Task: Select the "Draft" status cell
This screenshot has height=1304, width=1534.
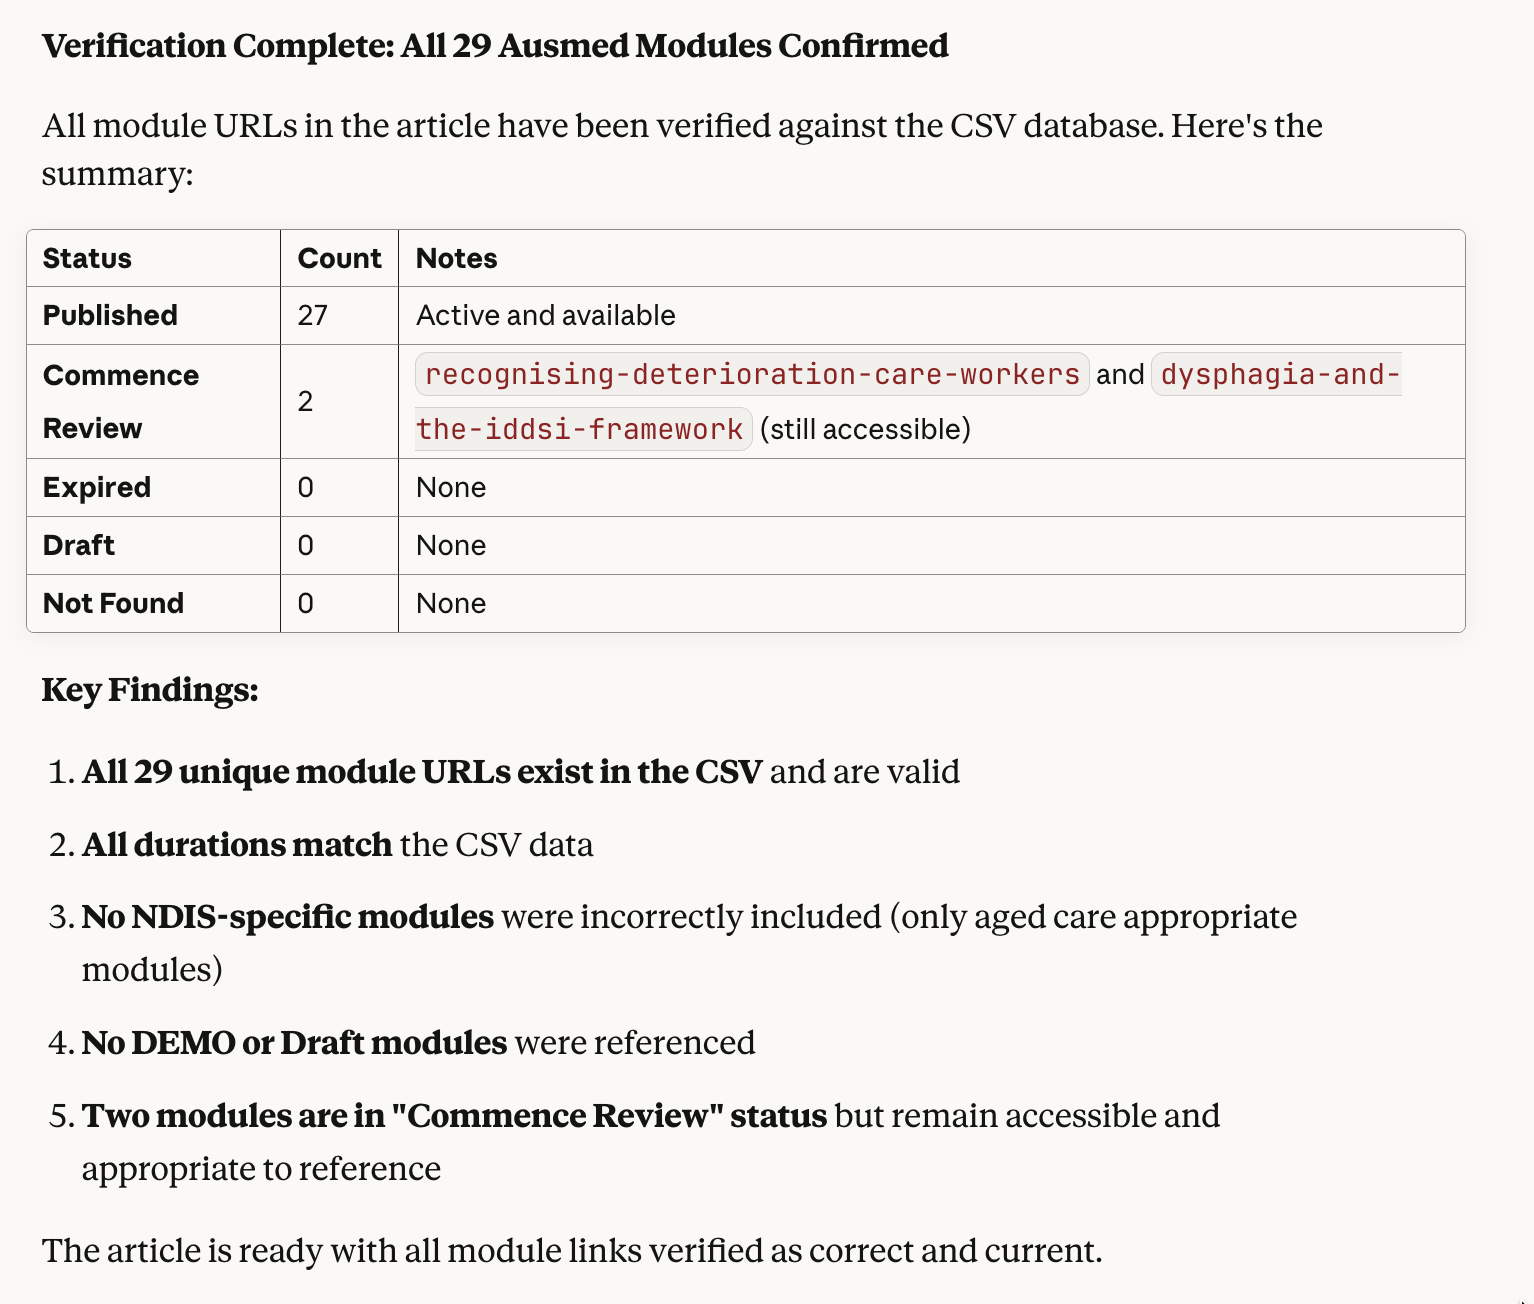Action: pos(78,546)
